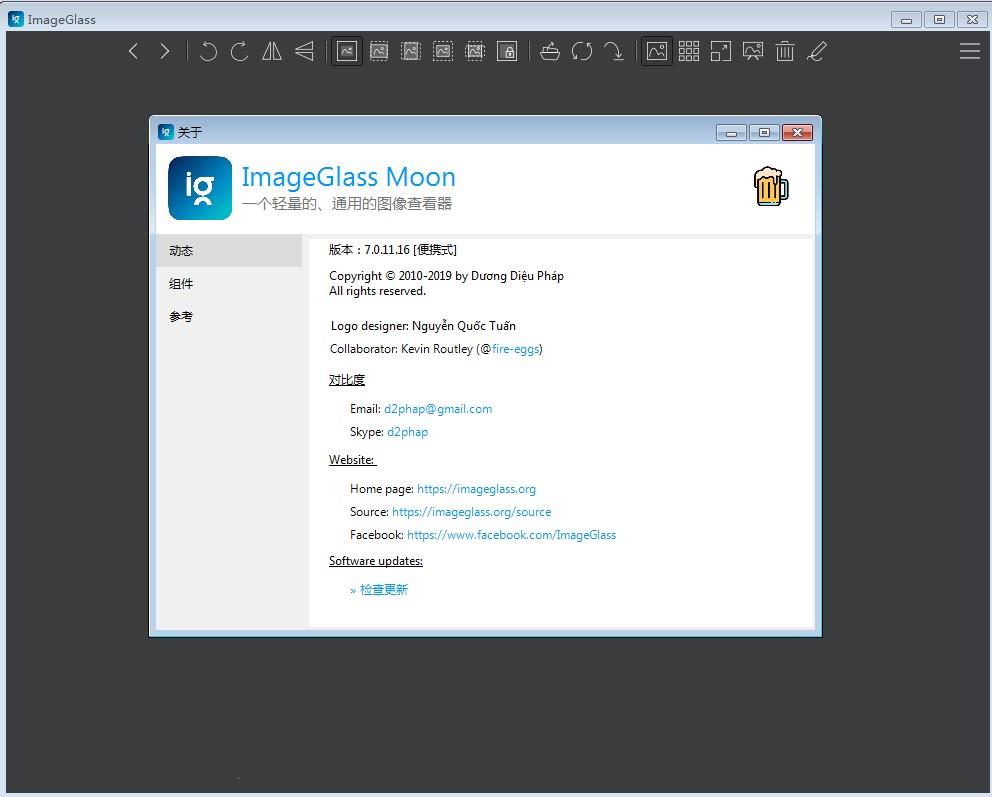This screenshot has height=797, width=992.
Task: Start slideshow icon
Action: click(x=753, y=51)
